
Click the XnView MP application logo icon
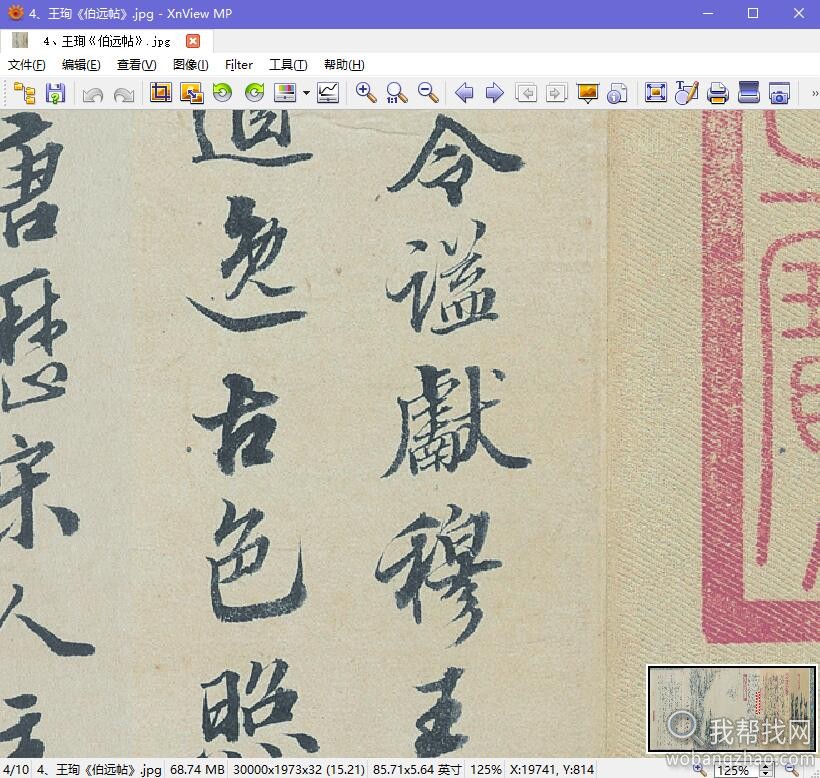point(16,13)
